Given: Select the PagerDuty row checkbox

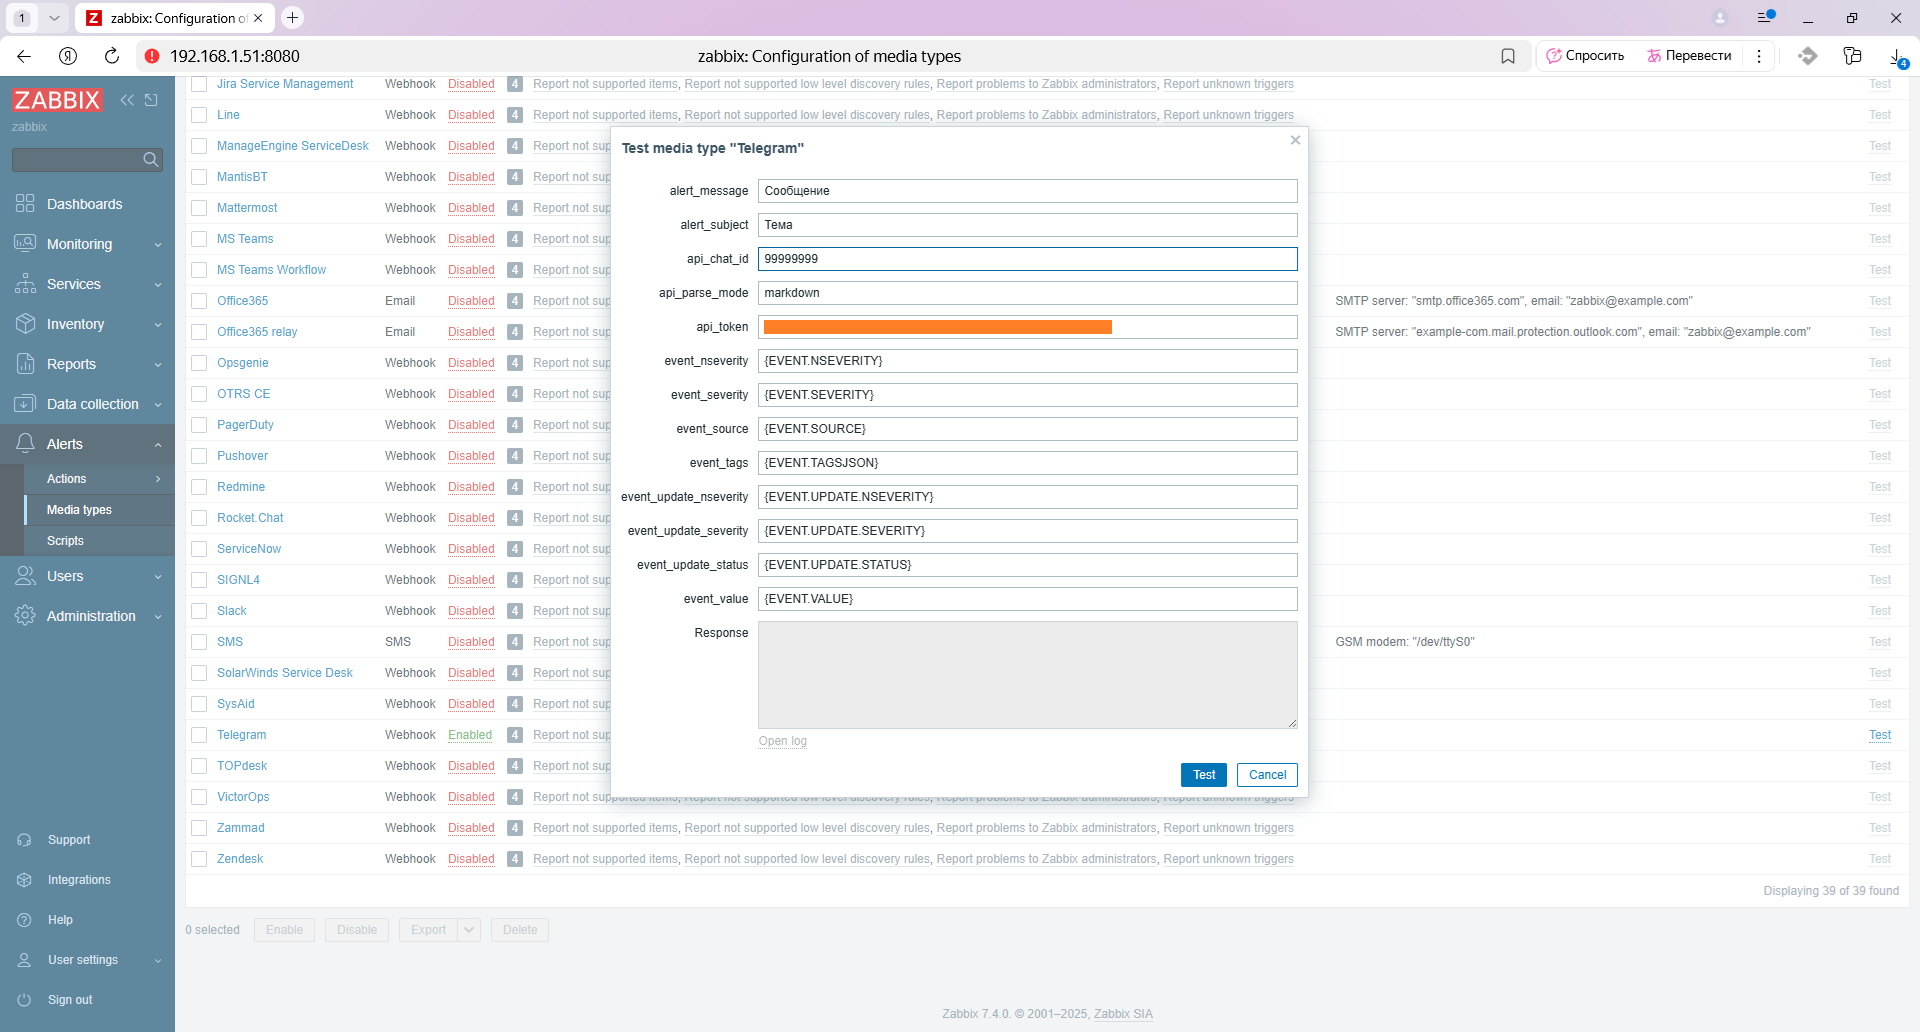Looking at the screenshot, I should (x=199, y=425).
